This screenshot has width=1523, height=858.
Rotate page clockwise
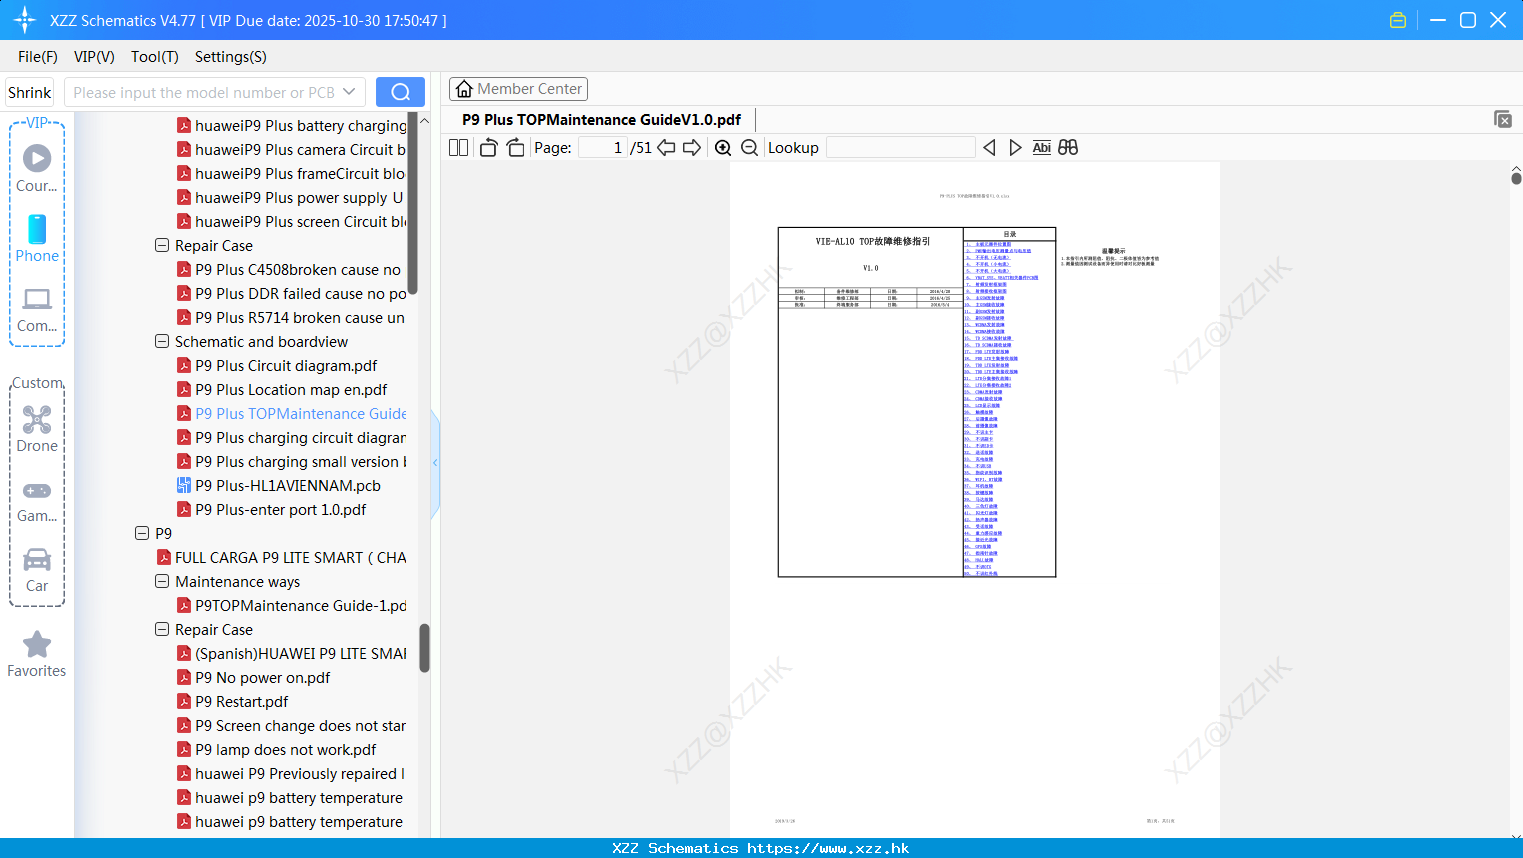point(515,147)
